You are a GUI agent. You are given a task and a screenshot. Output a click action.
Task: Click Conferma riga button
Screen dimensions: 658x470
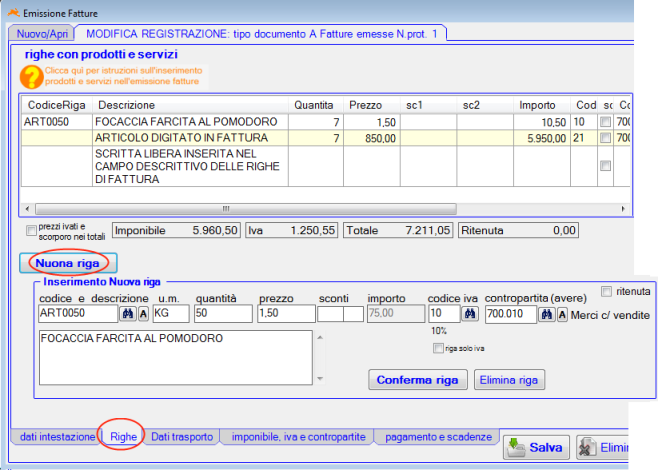click(x=418, y=380)
